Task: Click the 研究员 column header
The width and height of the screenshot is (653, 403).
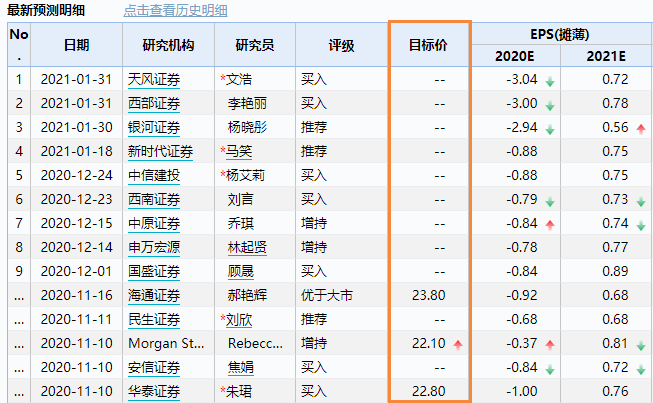Action: [255, 45]
